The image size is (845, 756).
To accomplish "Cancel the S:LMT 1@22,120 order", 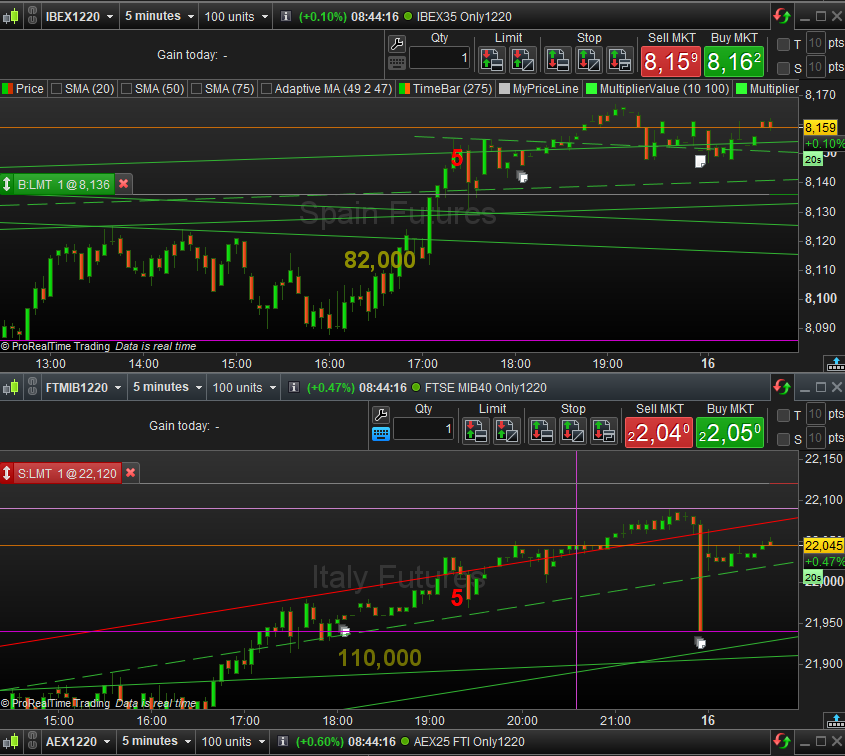I will point(130,473).
